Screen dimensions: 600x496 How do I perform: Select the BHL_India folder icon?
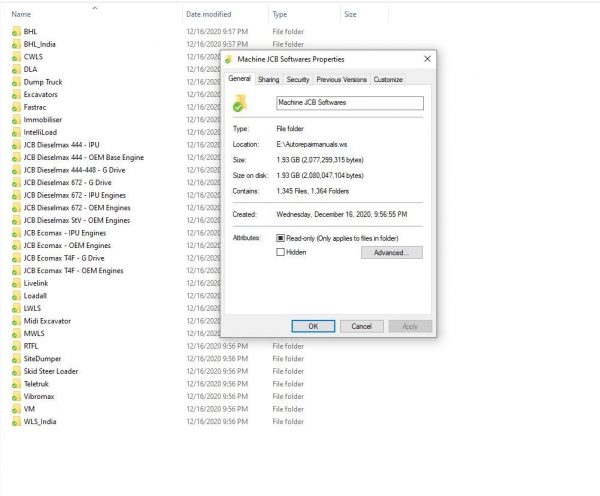(x=16, y=44)
